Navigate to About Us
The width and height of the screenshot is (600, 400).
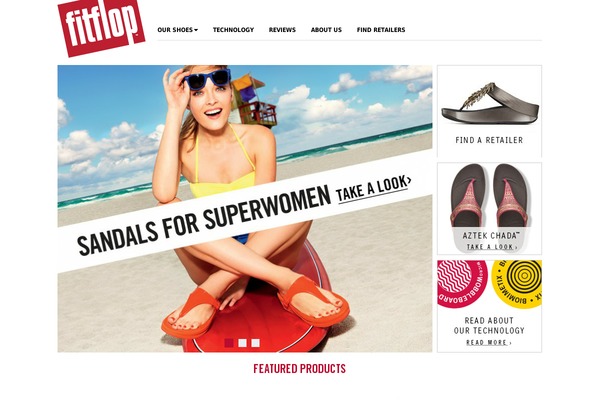[x=326, y=29]
